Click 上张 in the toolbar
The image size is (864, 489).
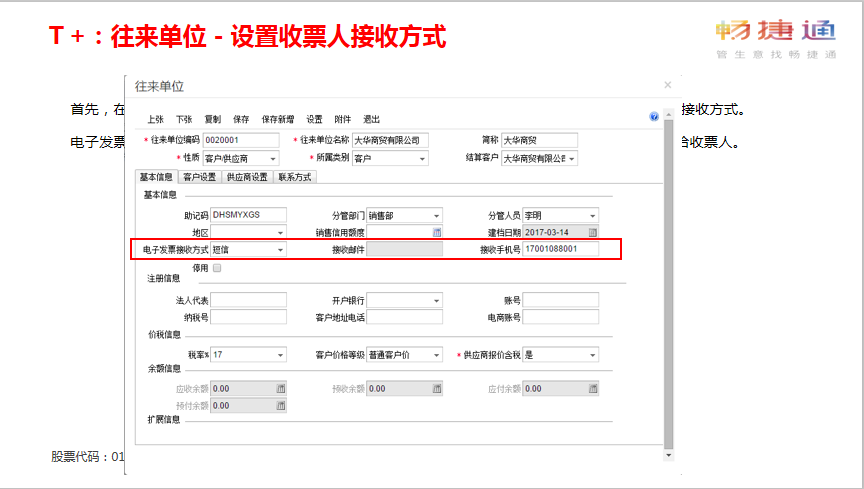155,119
